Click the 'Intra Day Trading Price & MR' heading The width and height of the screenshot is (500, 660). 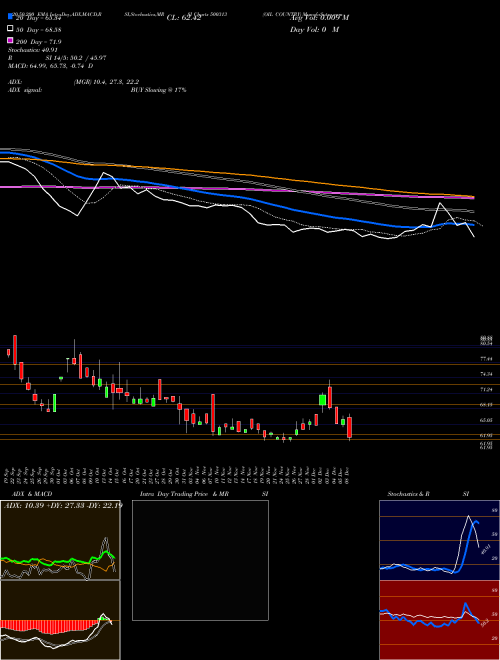(184, 494)
